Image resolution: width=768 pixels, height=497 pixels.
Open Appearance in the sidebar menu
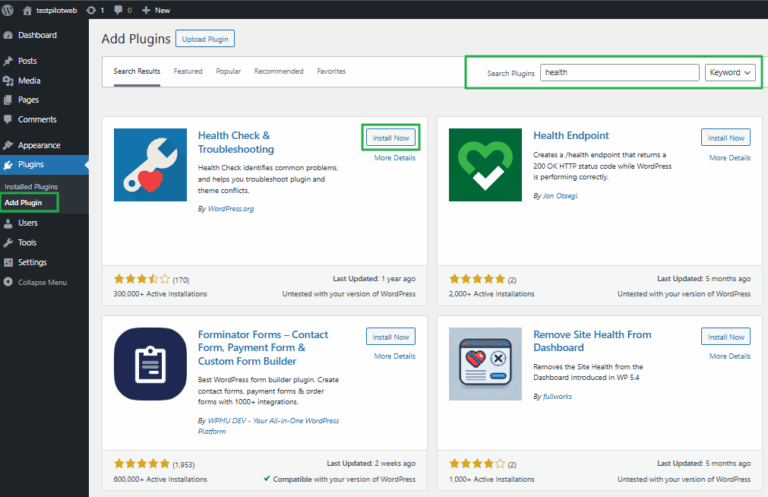(x=39, y=145)
